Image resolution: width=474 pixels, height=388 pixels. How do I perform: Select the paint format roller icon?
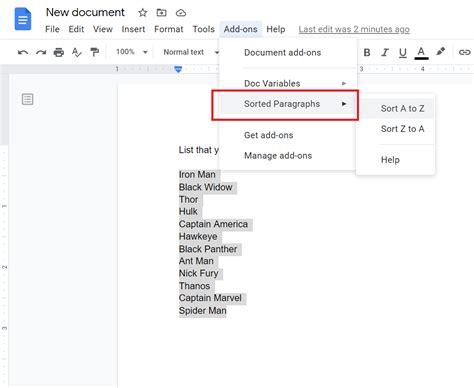[95, 52]
